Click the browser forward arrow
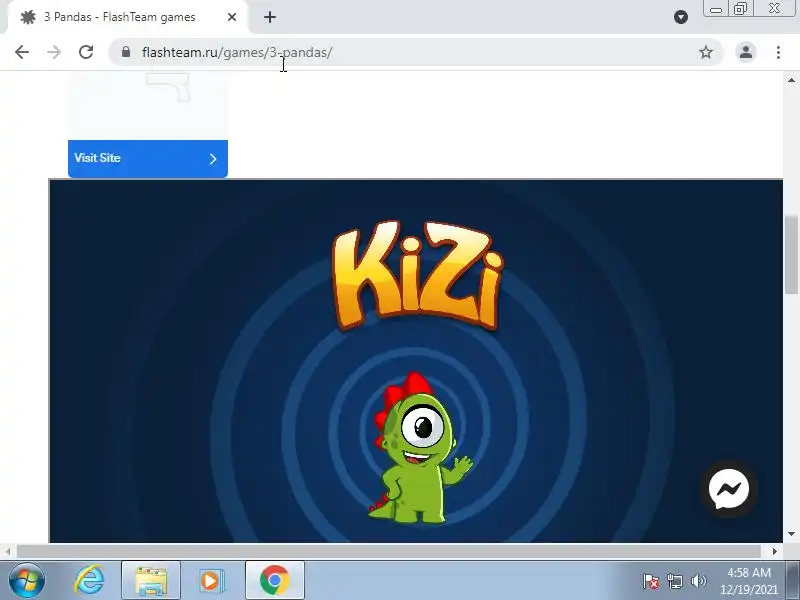800x600 pixels. 54,52
